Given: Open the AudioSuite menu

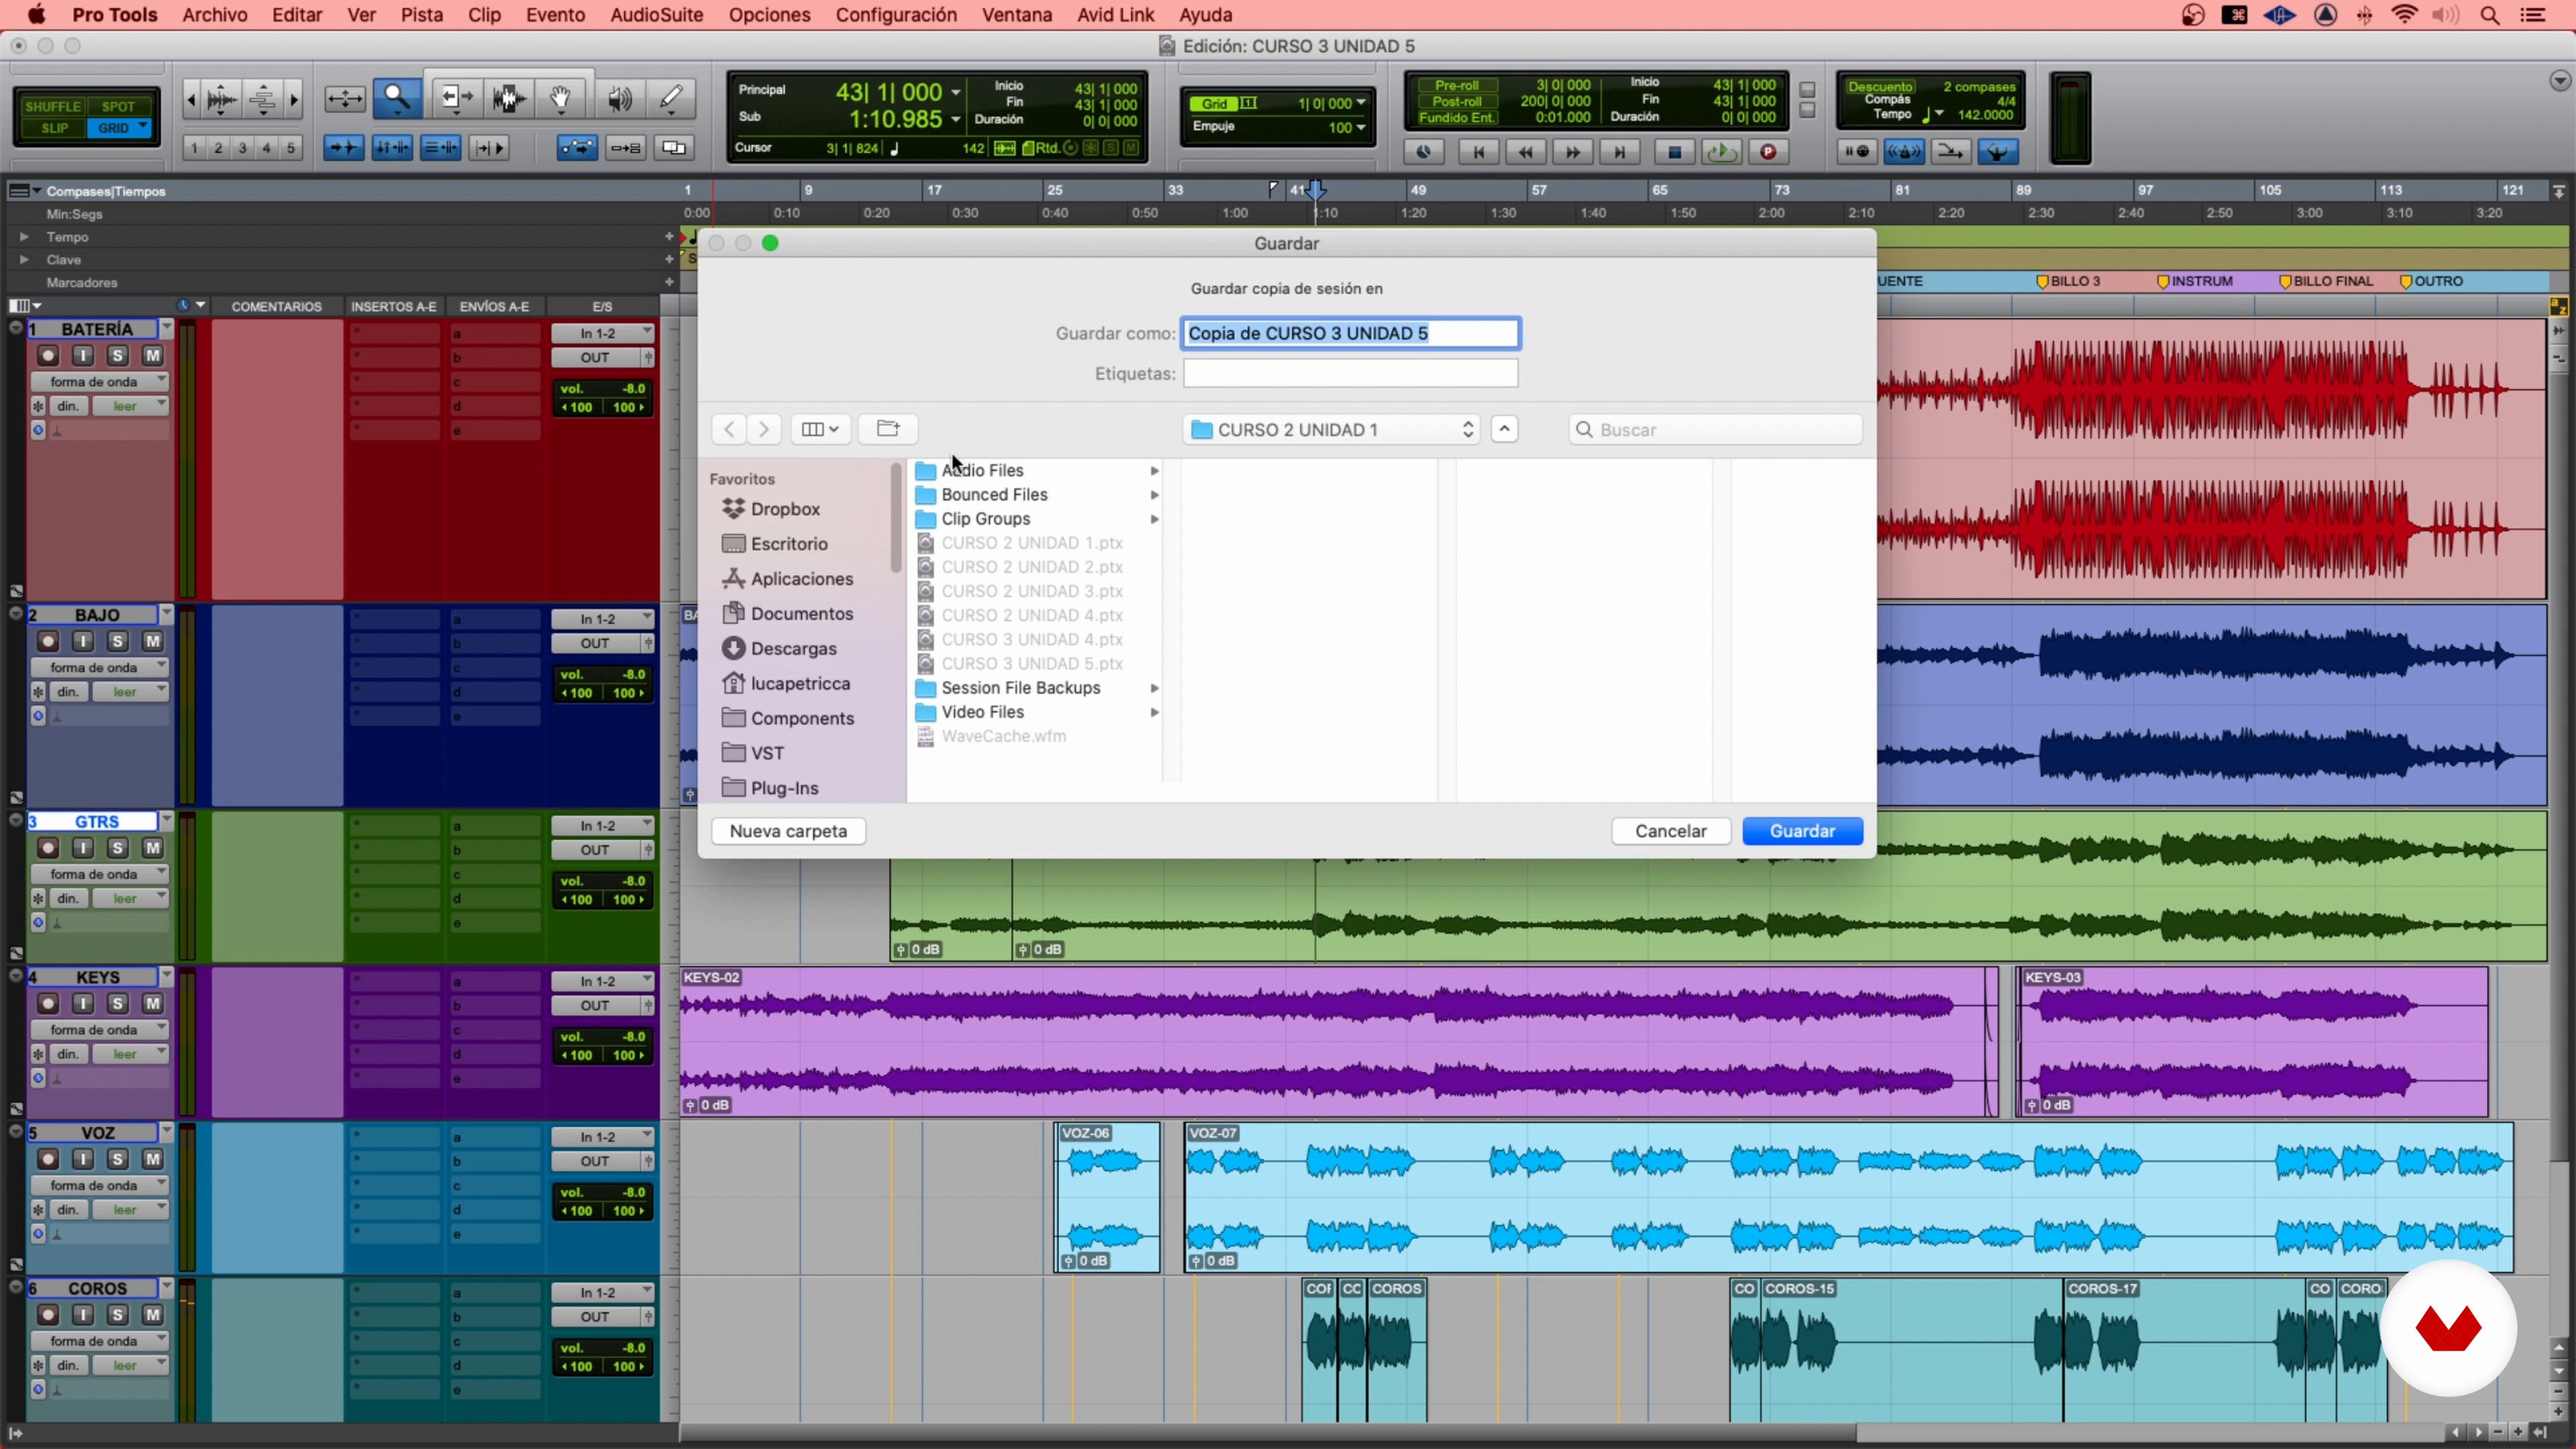Looking at the screenshot, I should pos(656,15).
